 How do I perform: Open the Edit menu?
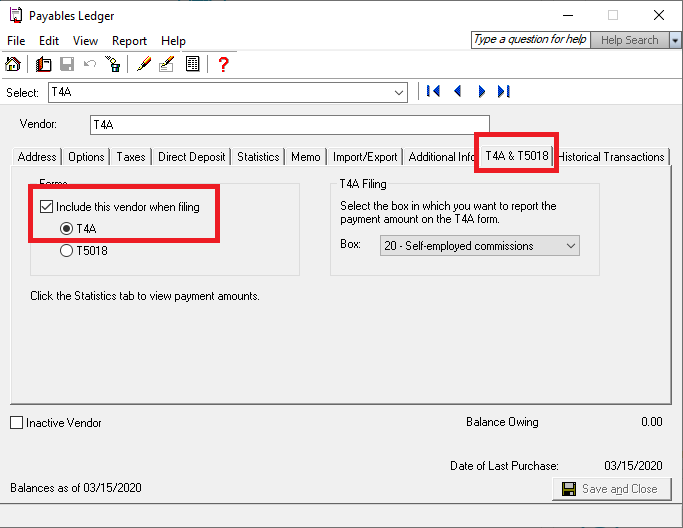pos(49,41)
